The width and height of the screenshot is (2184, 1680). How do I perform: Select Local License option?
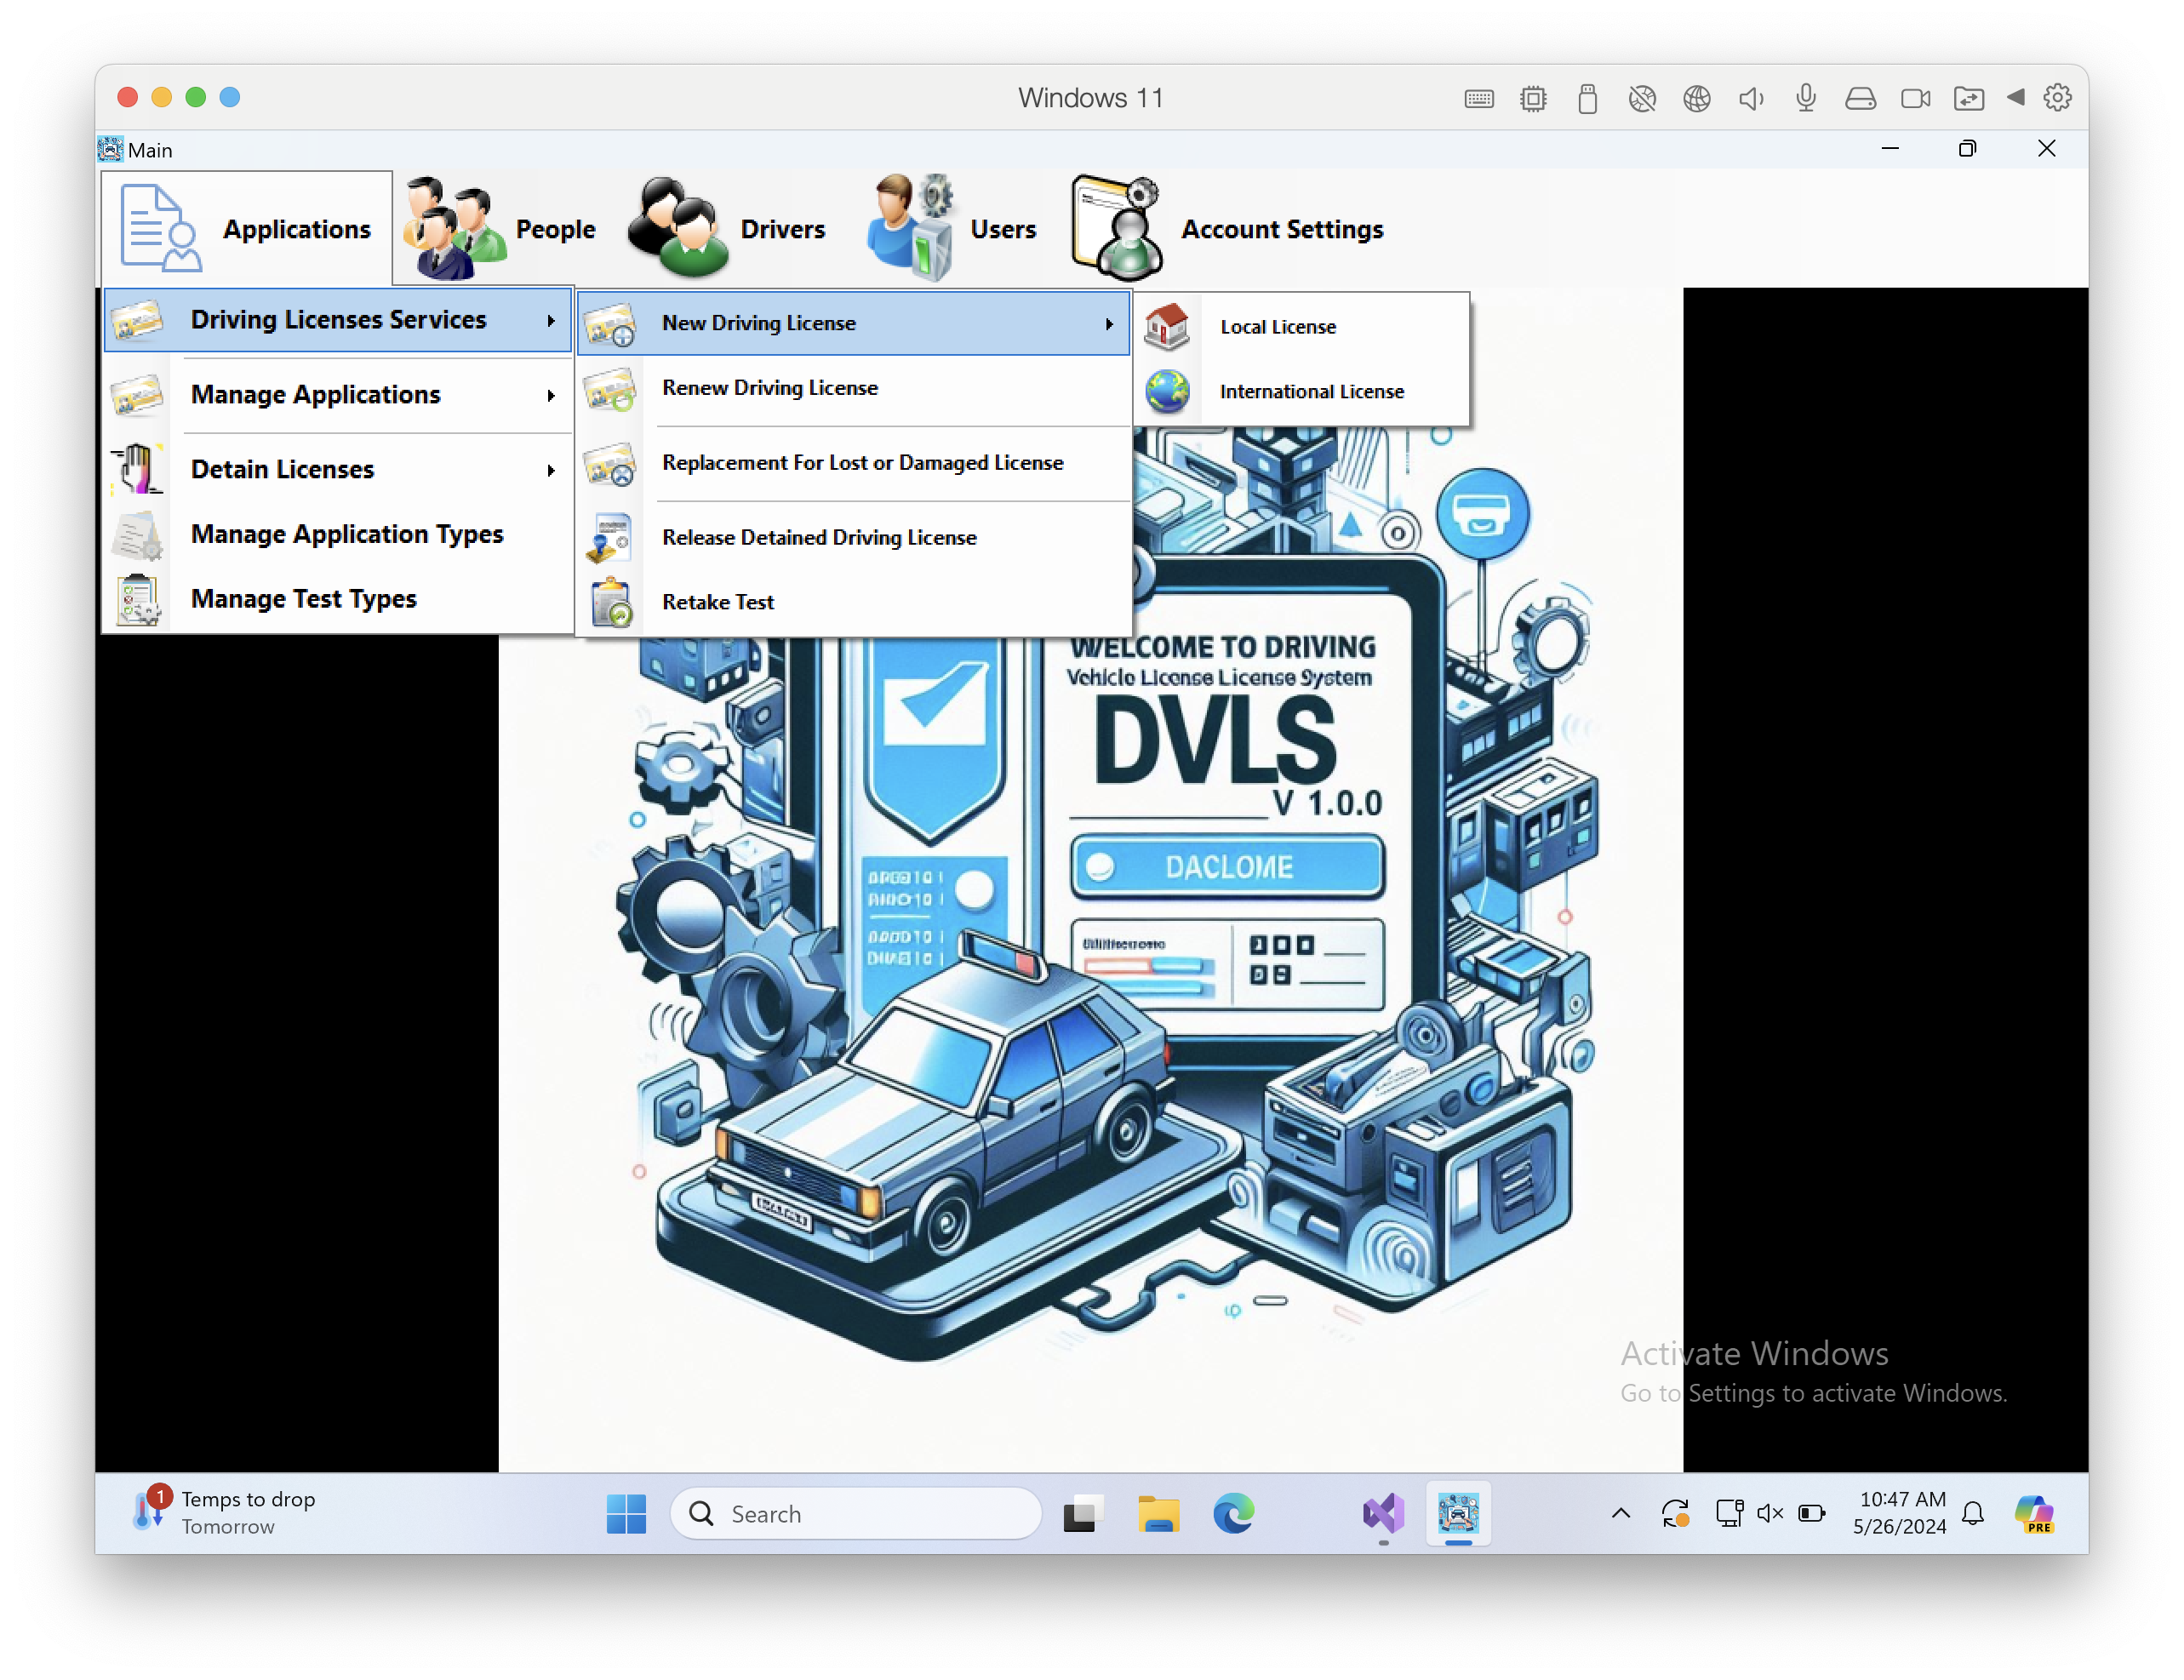coord(1303,327)
